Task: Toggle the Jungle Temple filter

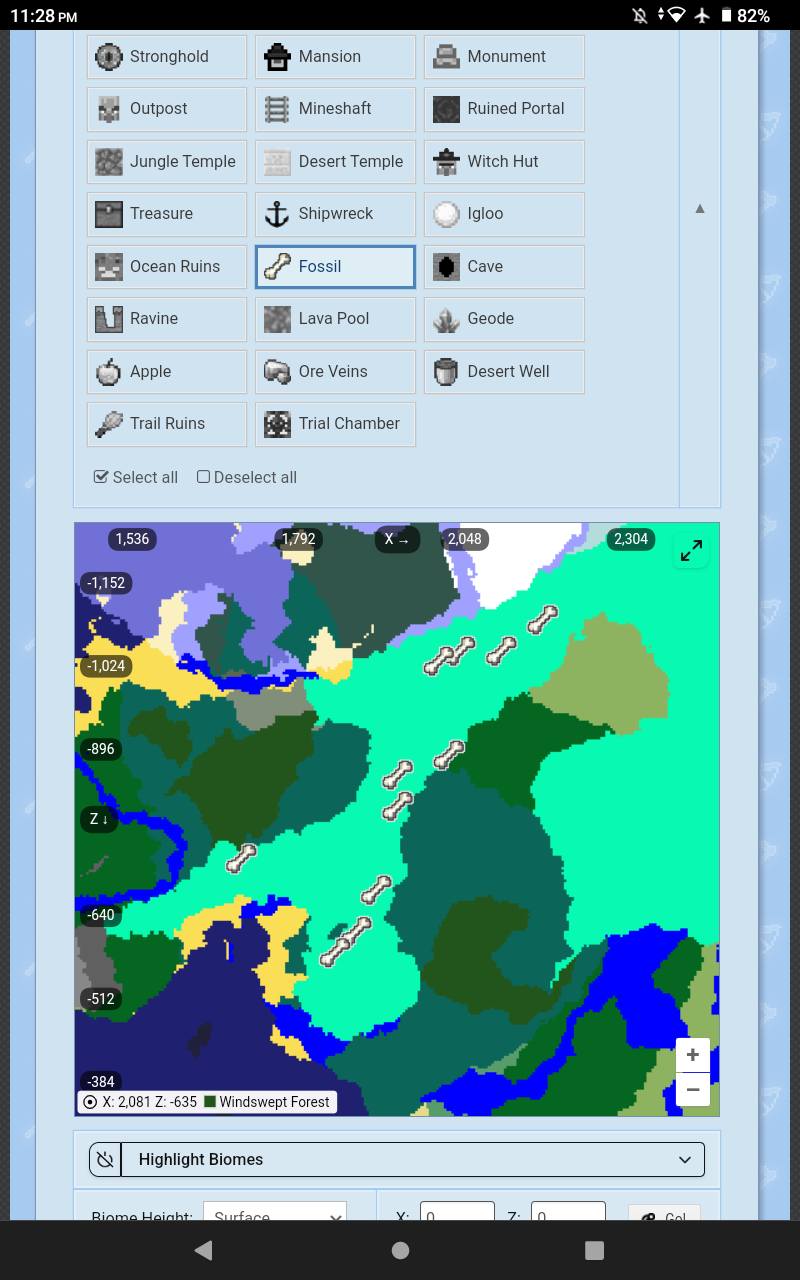Action: click(166, 162)
